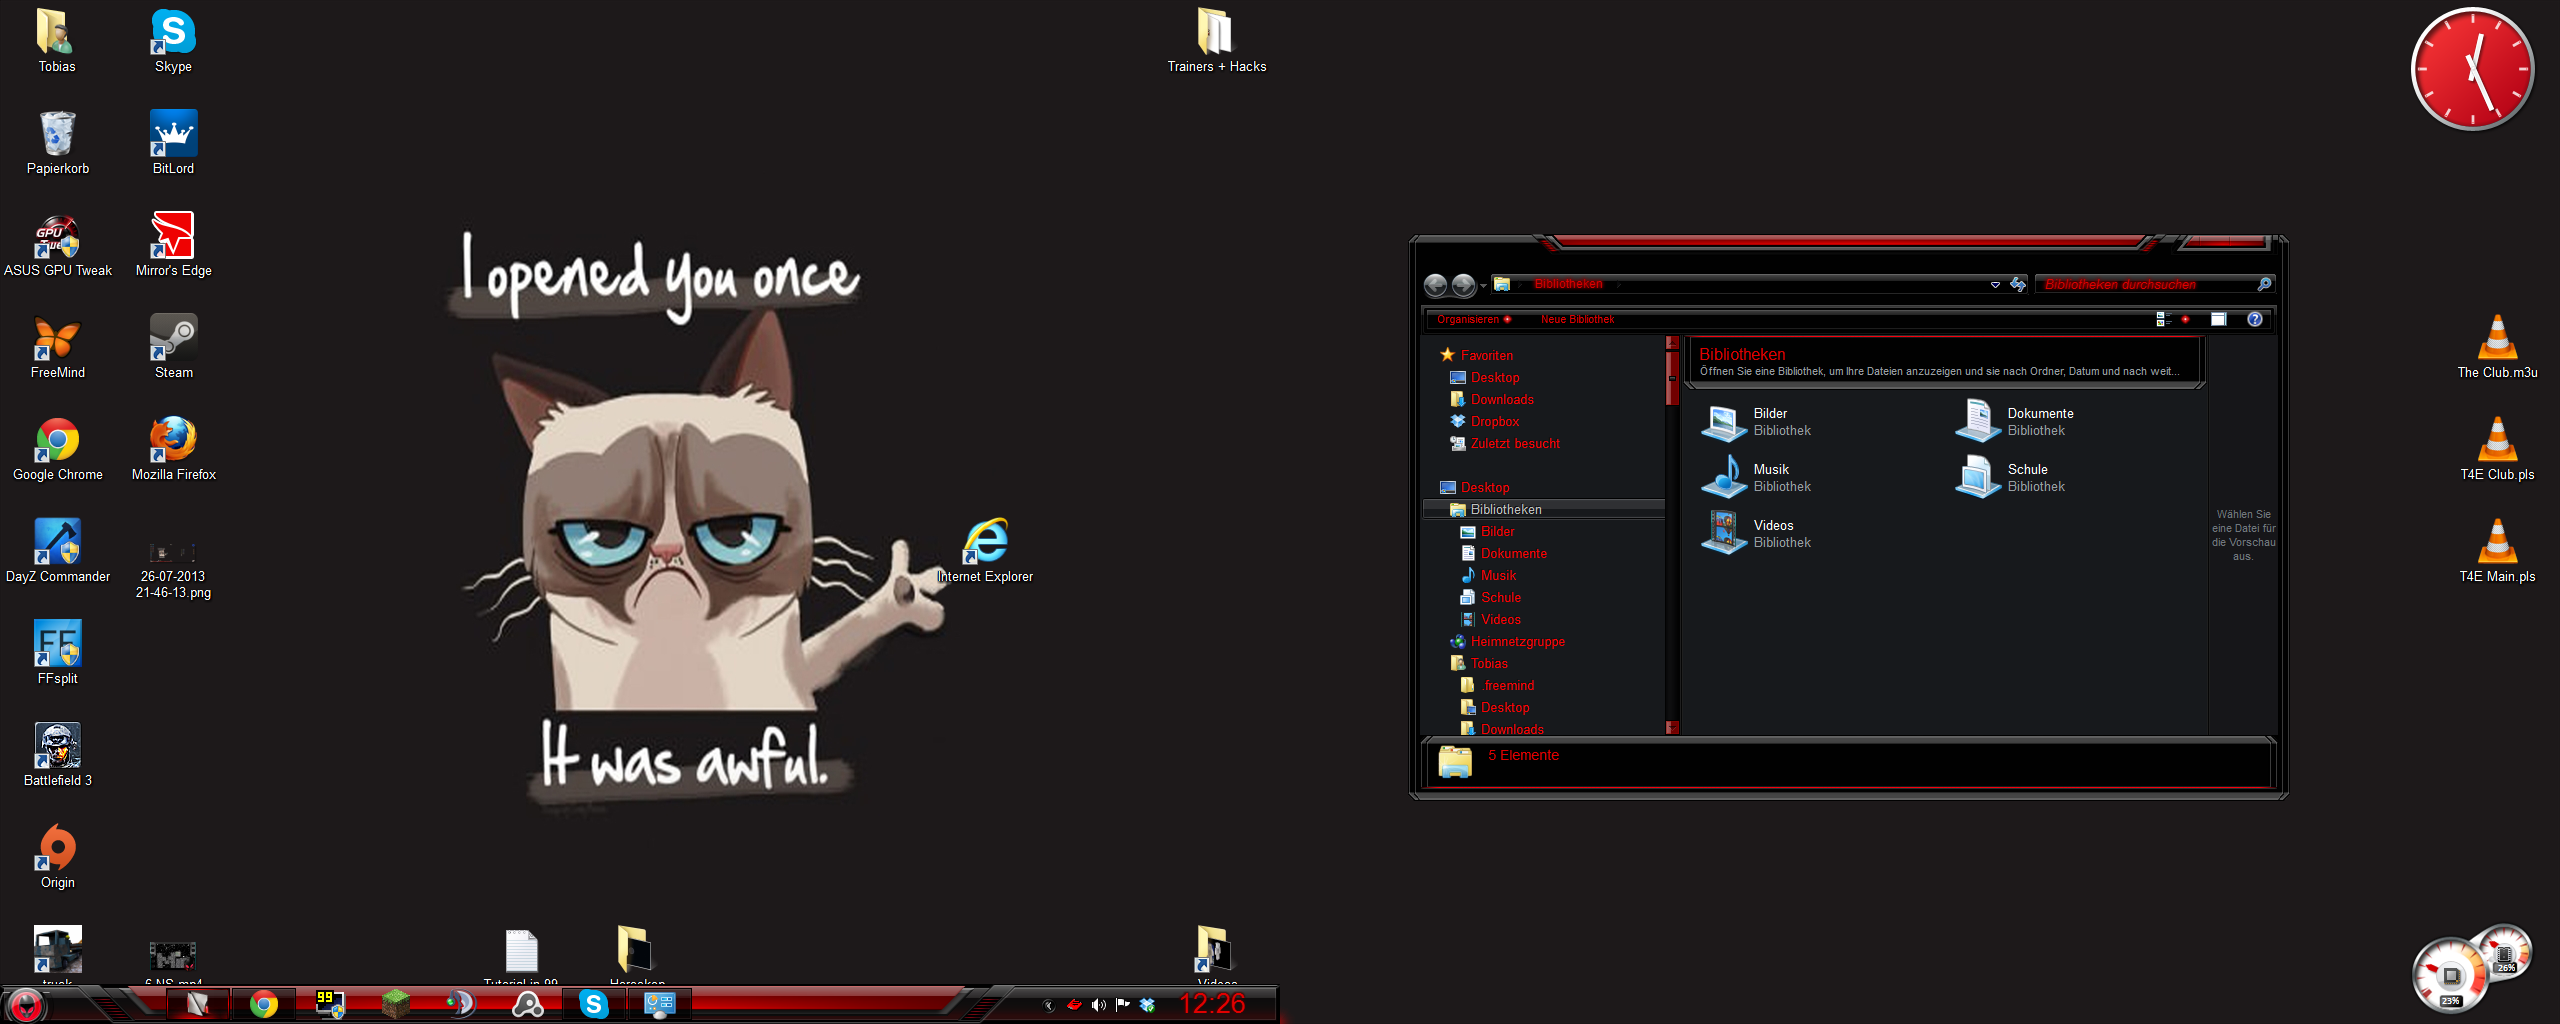
Task: Select the Mirror's Edge desktop shortcut
Action: (x=173, y=245)
